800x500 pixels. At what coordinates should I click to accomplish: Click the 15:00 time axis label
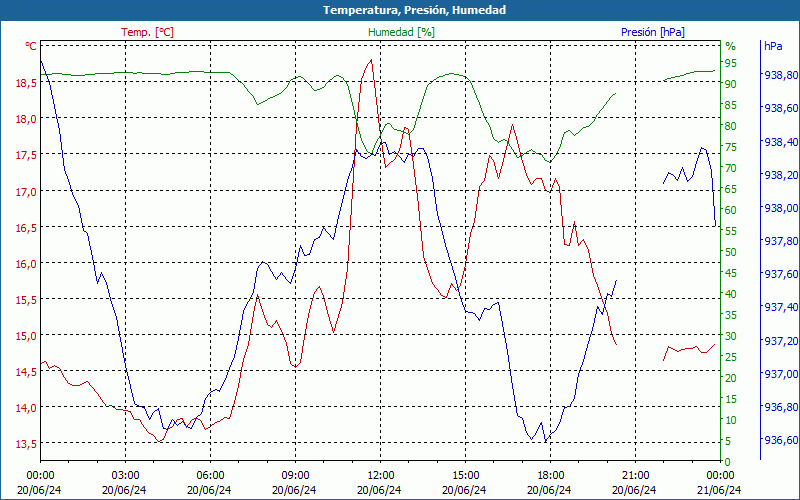(465, 476)
